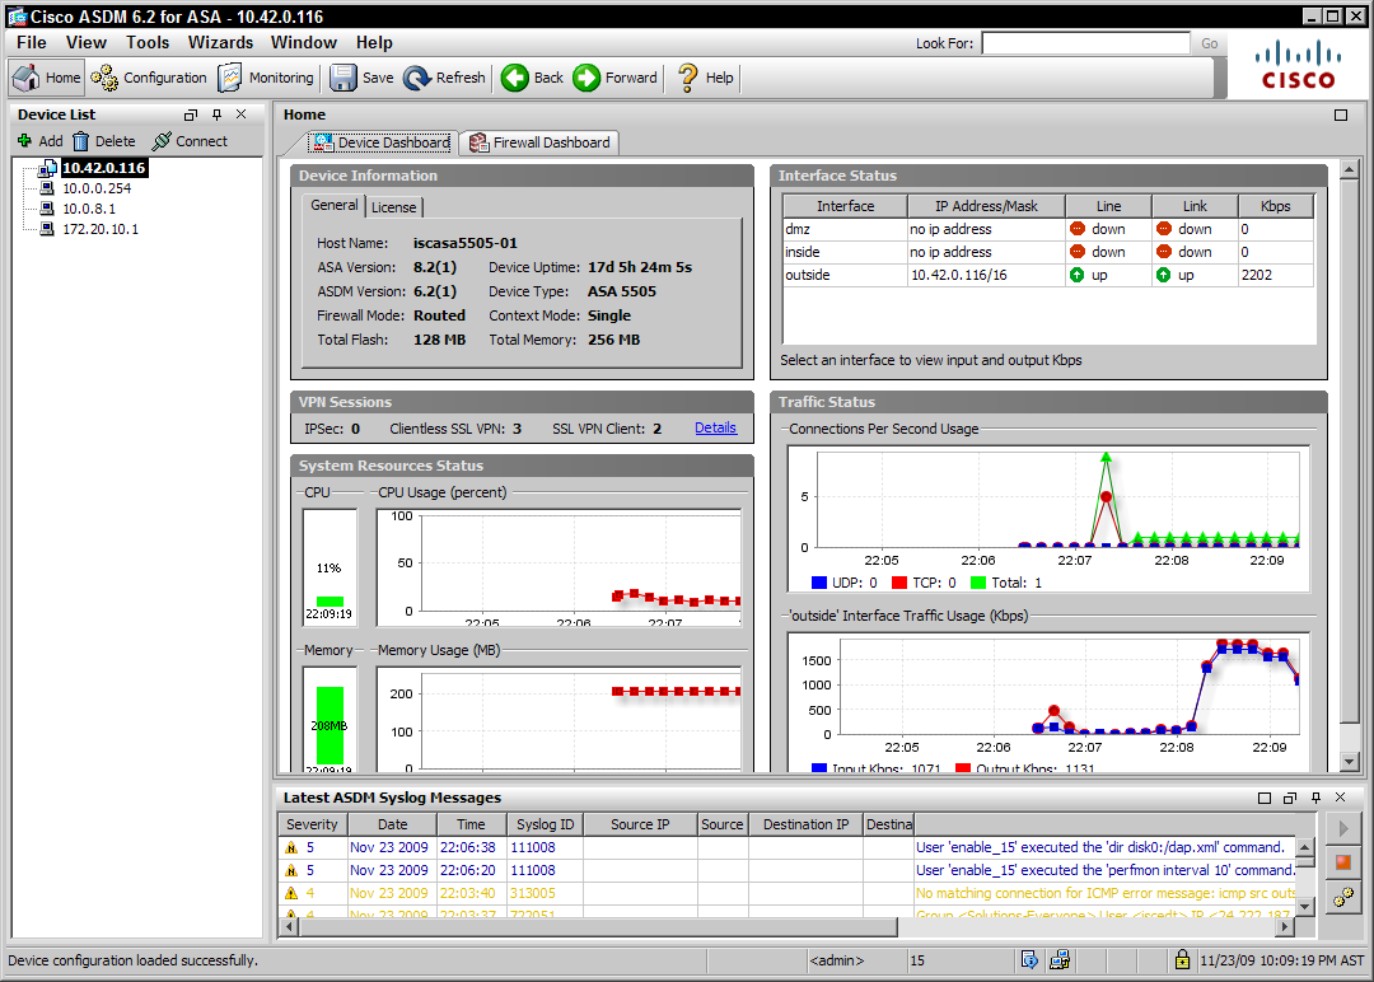Click the IP Address/Mask column header
1374x982 pixels.
(986, 206)
